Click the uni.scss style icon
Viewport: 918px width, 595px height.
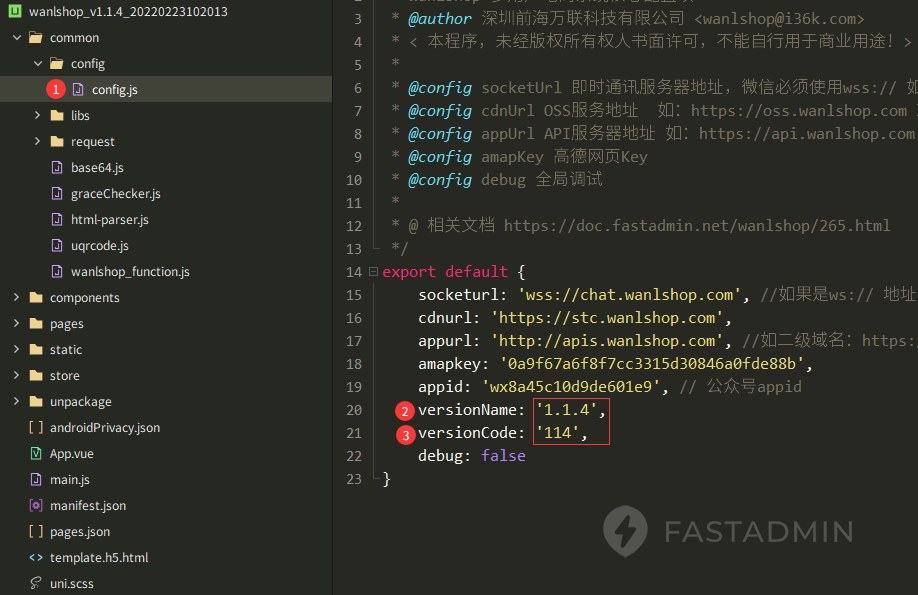click(x=36, y=583)
